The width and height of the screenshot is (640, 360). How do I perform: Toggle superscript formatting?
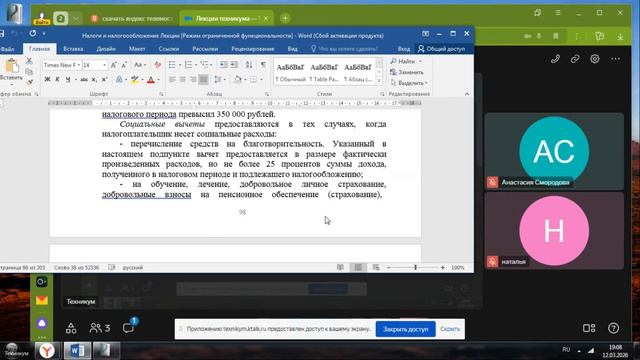click(104, 80)
